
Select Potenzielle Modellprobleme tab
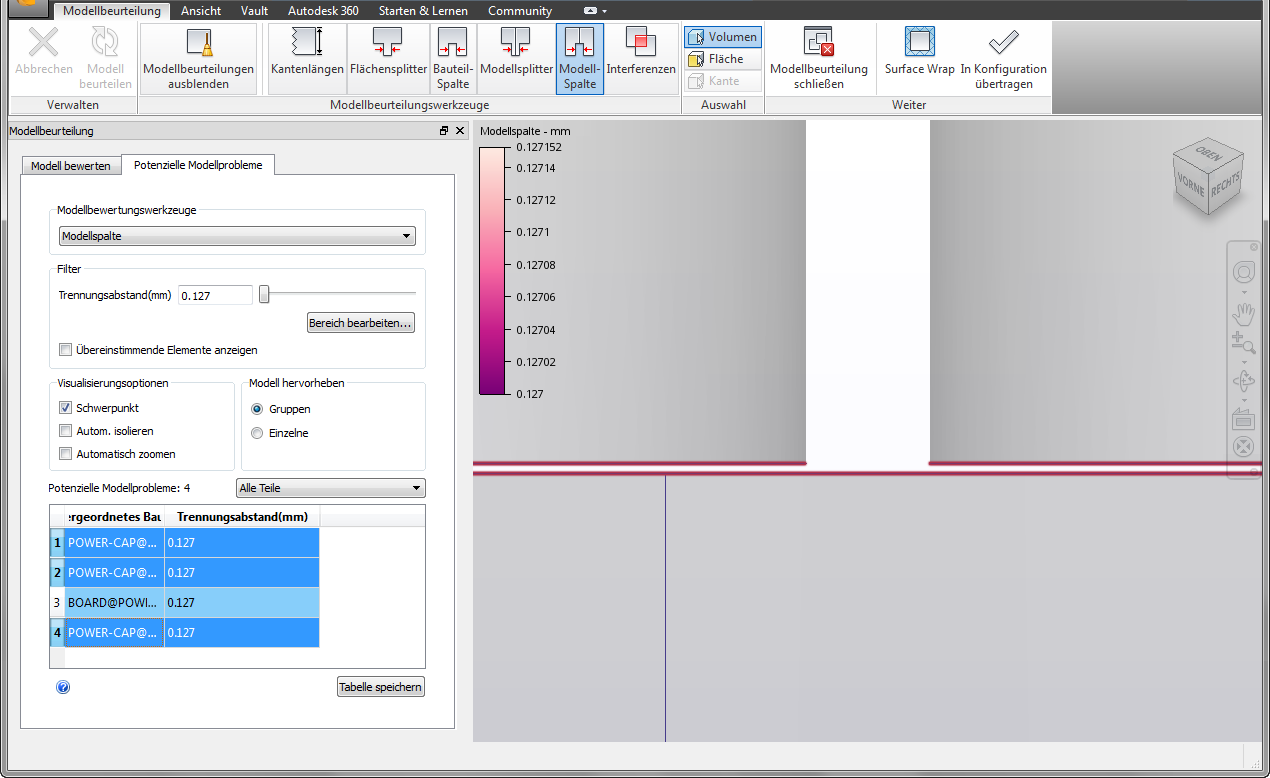click(198, 165)
